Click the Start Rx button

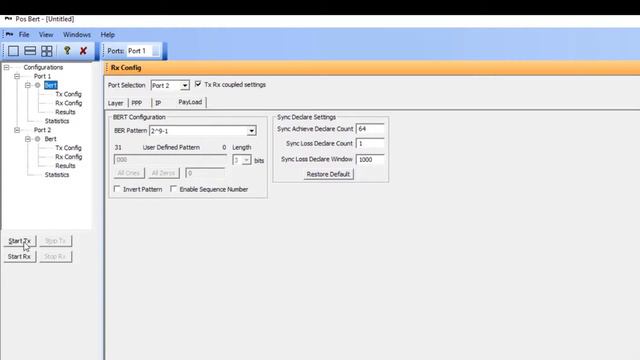click(x=20, y=256)
